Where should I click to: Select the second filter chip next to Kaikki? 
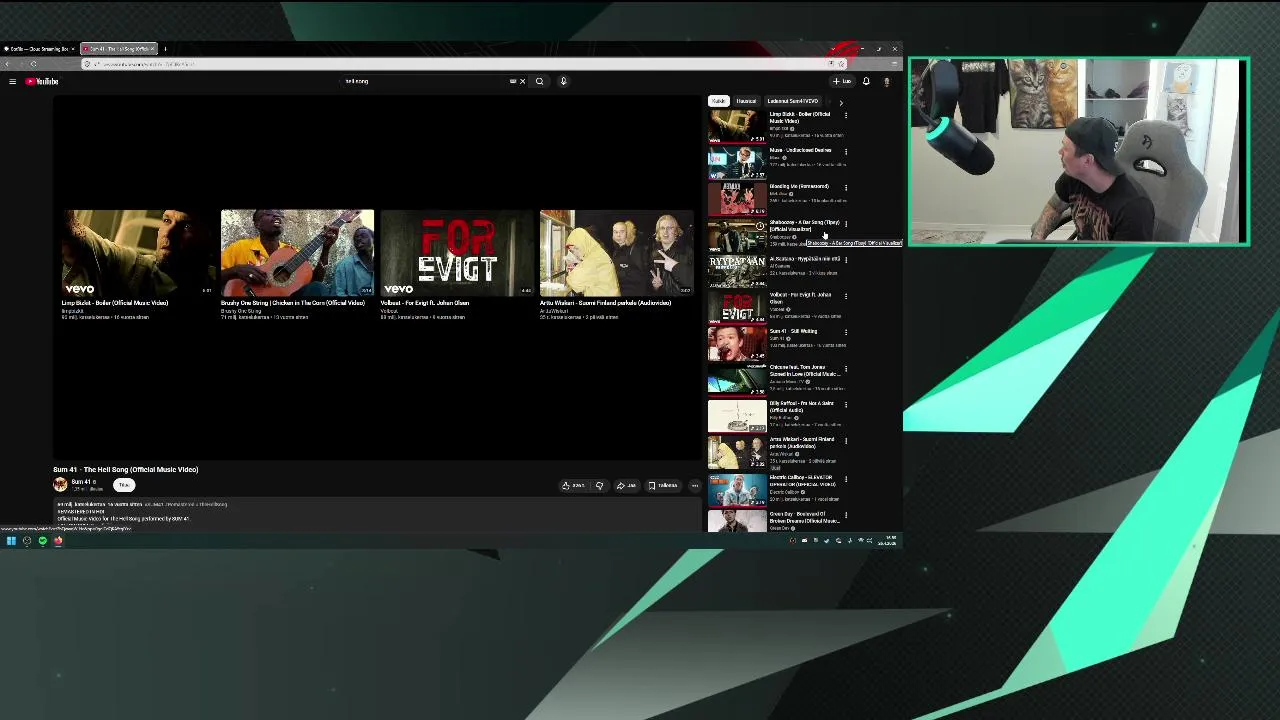pos(746,101)
